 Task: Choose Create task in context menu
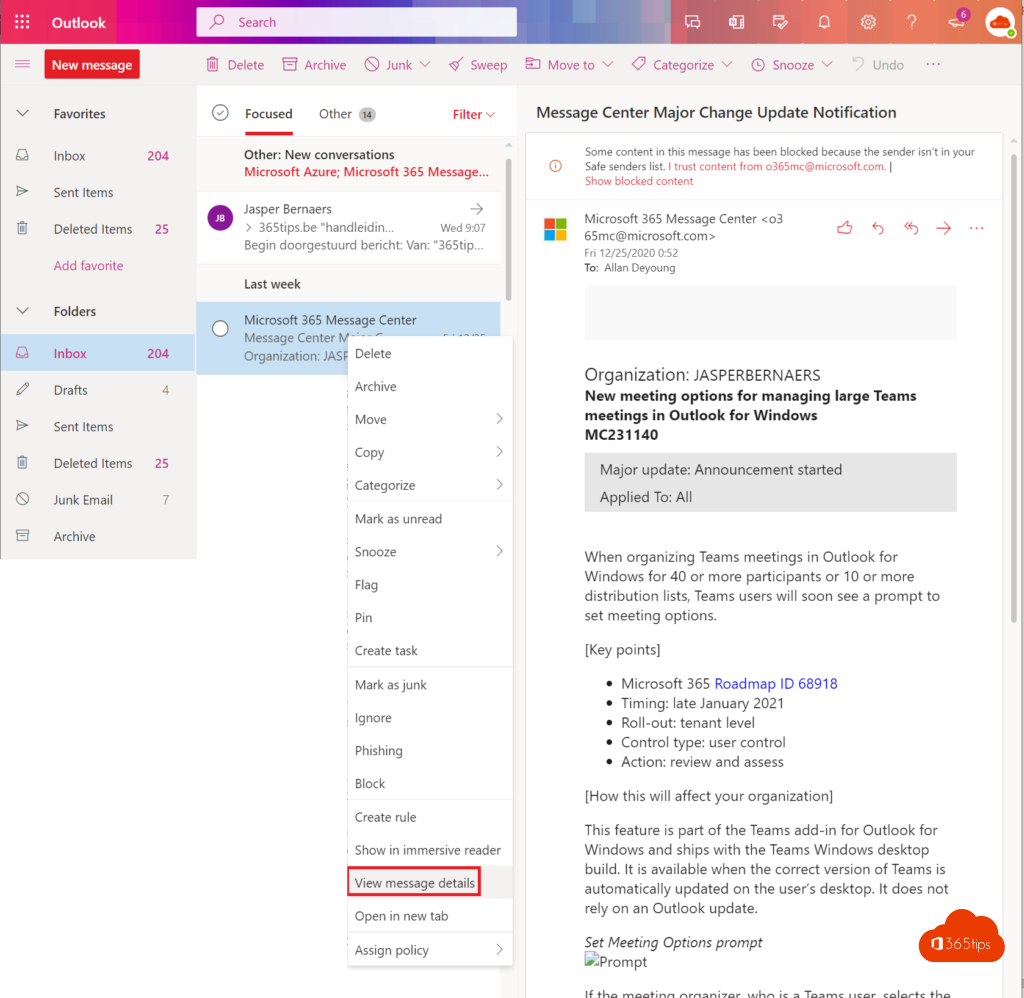point(430,651)
